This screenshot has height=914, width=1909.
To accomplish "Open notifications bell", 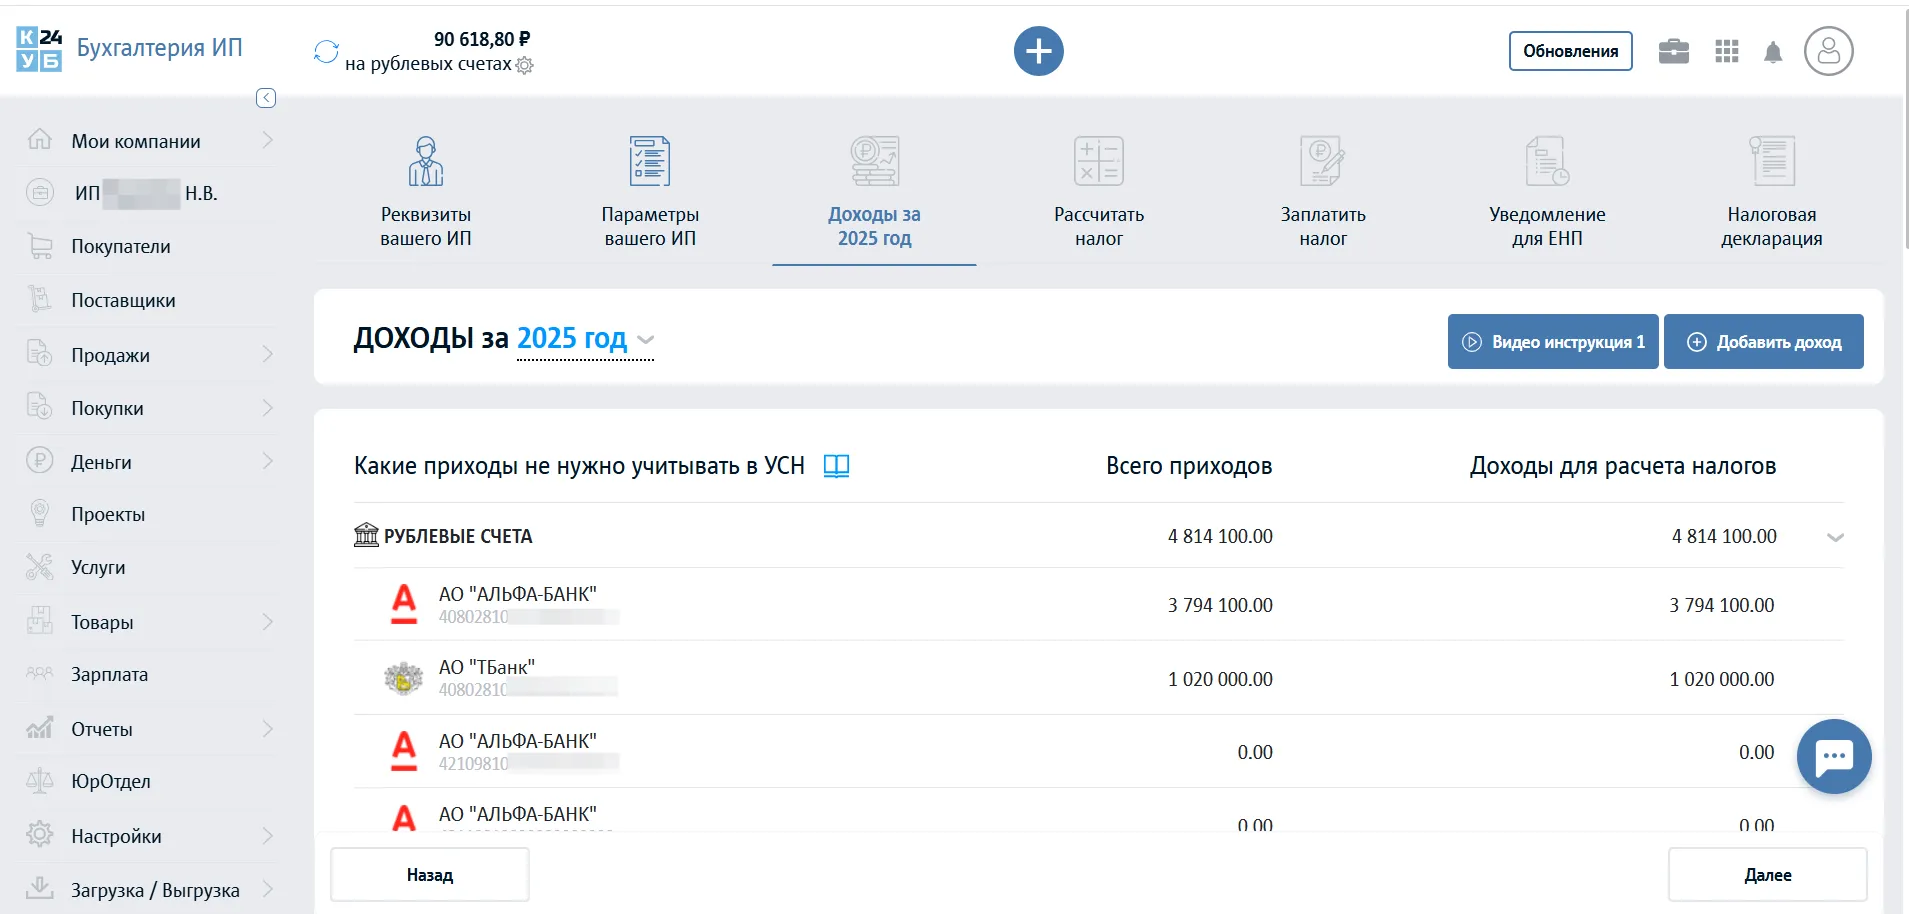I will [x=1773, y=52].
